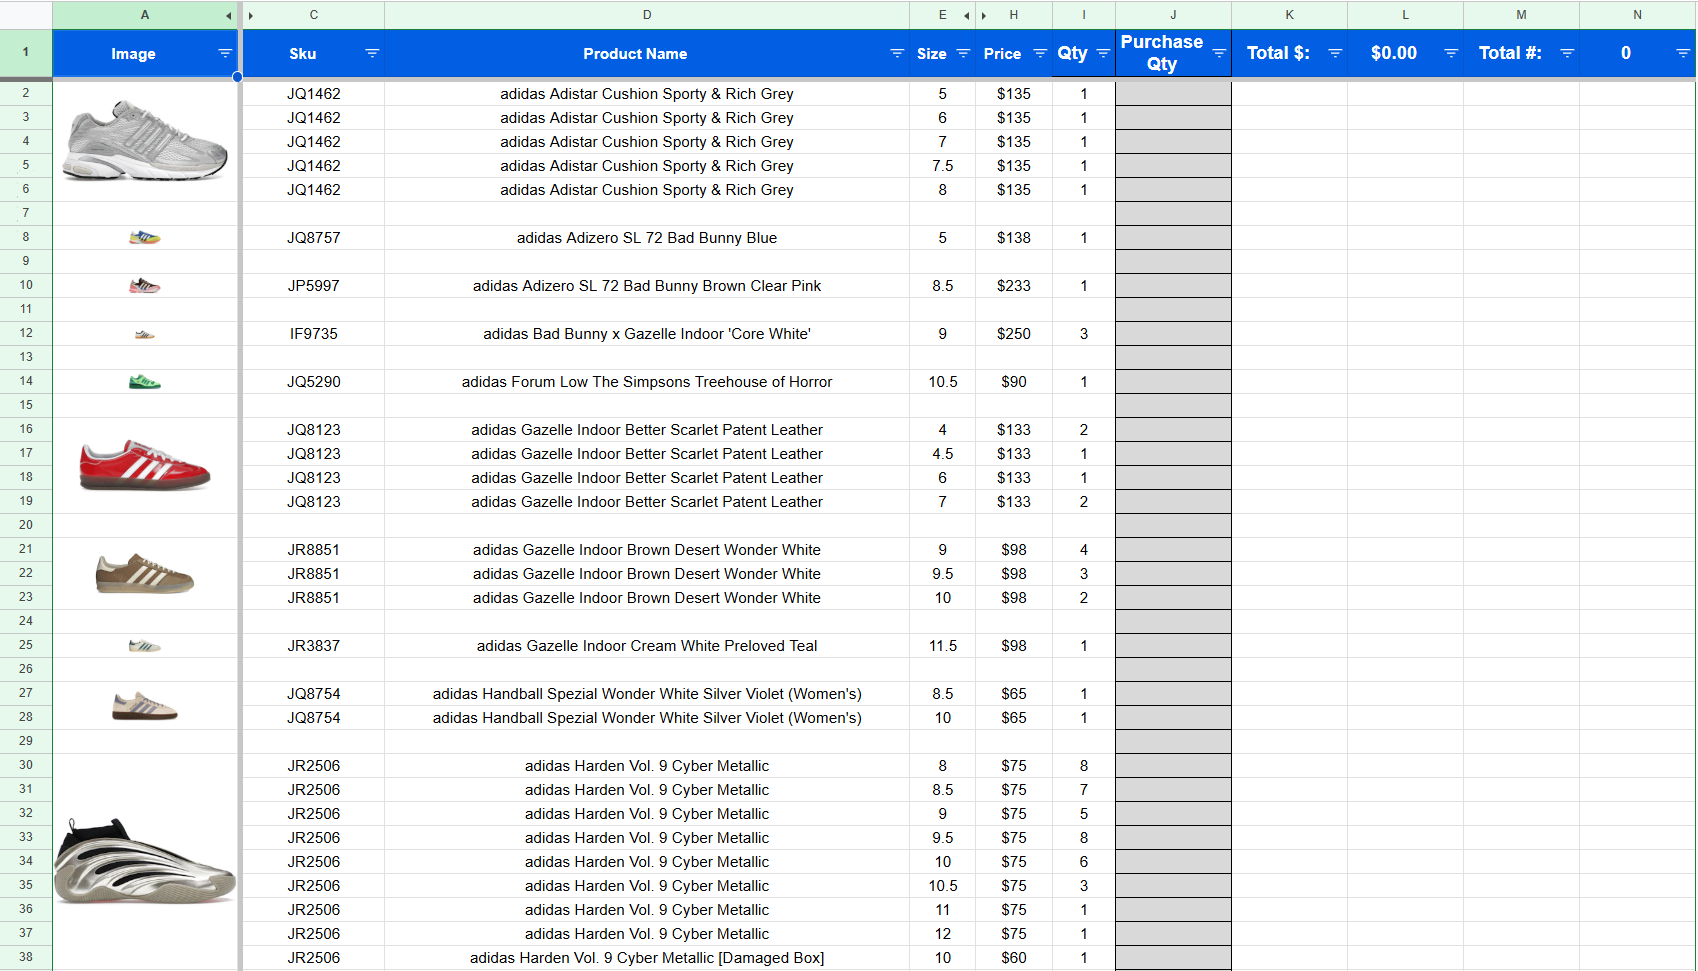This screenshot has height=971, width=1698.
Task: Expand hidden columns using arrow in column H header
Action: coord(984,16)
